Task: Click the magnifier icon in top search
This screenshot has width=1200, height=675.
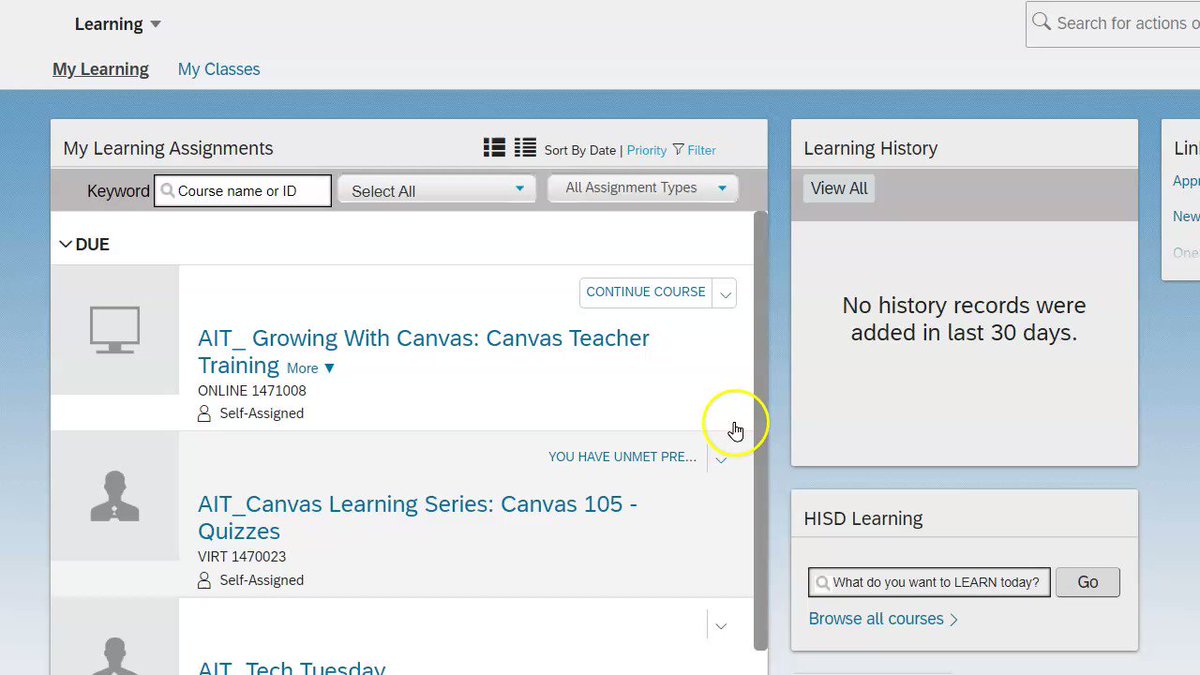Action: coord(1041,21)
